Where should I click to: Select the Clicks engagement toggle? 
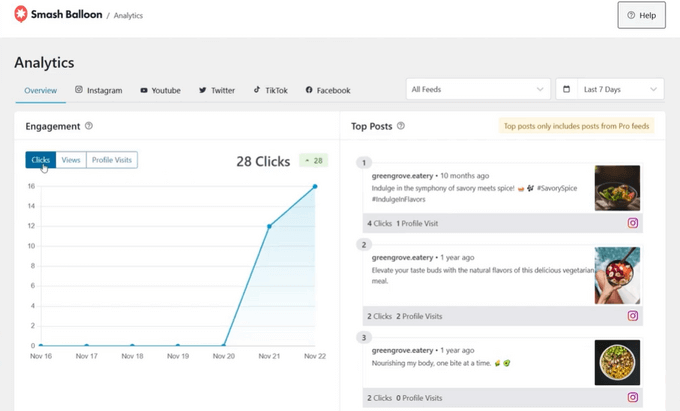pyautogui.click(x=41, y=160)
